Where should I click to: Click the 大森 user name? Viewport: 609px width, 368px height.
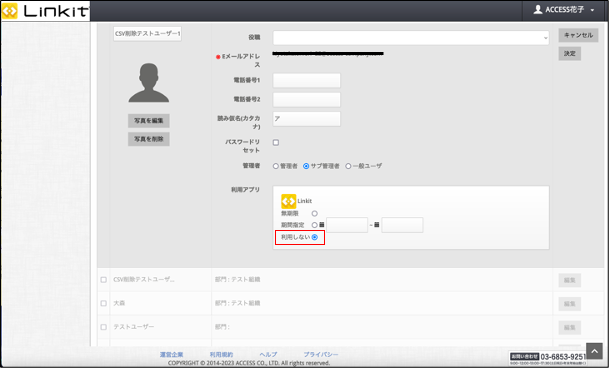point(119,303)
